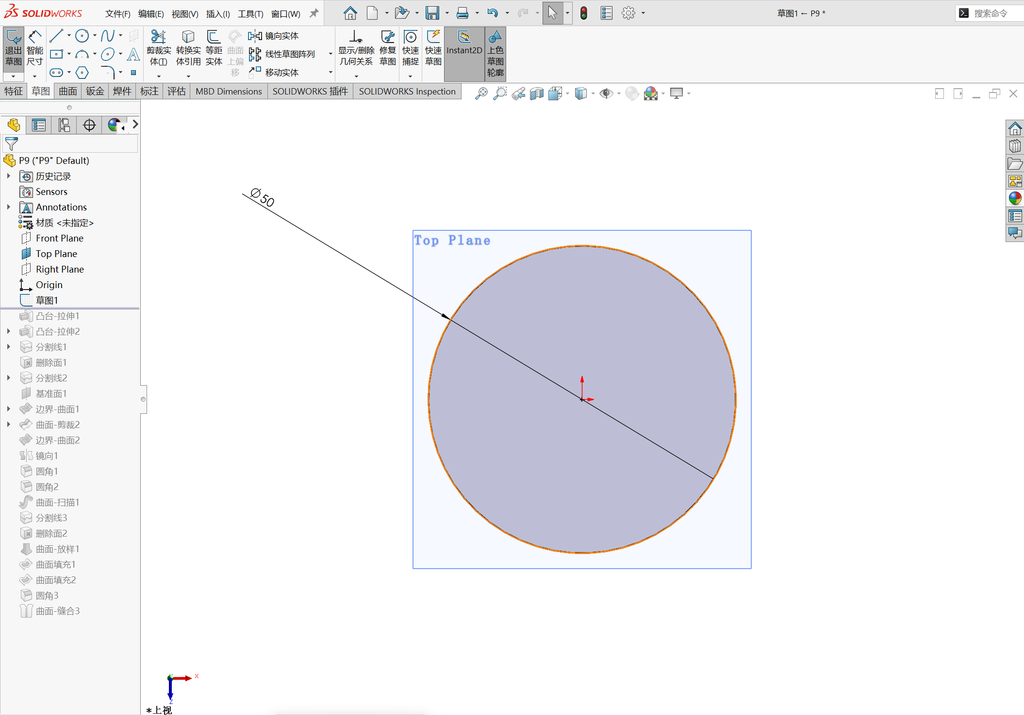1024x715 pixels.
Task: Click the 搜索命令 search field
Action: pos(989,13)
